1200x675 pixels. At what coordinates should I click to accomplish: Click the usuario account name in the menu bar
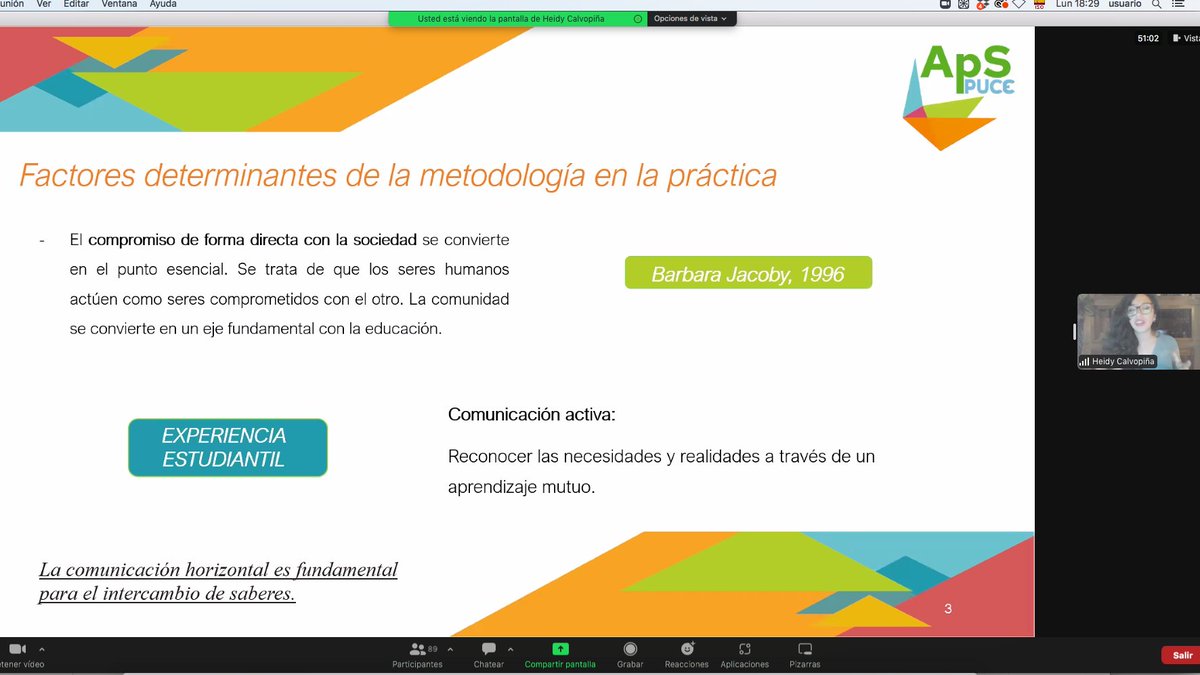1125,4
